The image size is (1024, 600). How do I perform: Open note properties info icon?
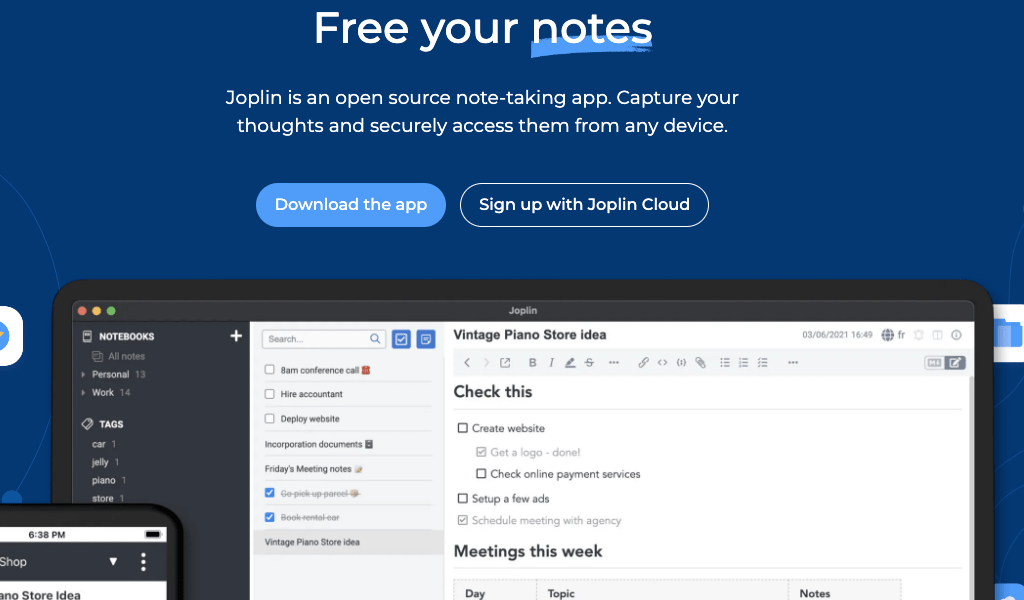[956, 335]
